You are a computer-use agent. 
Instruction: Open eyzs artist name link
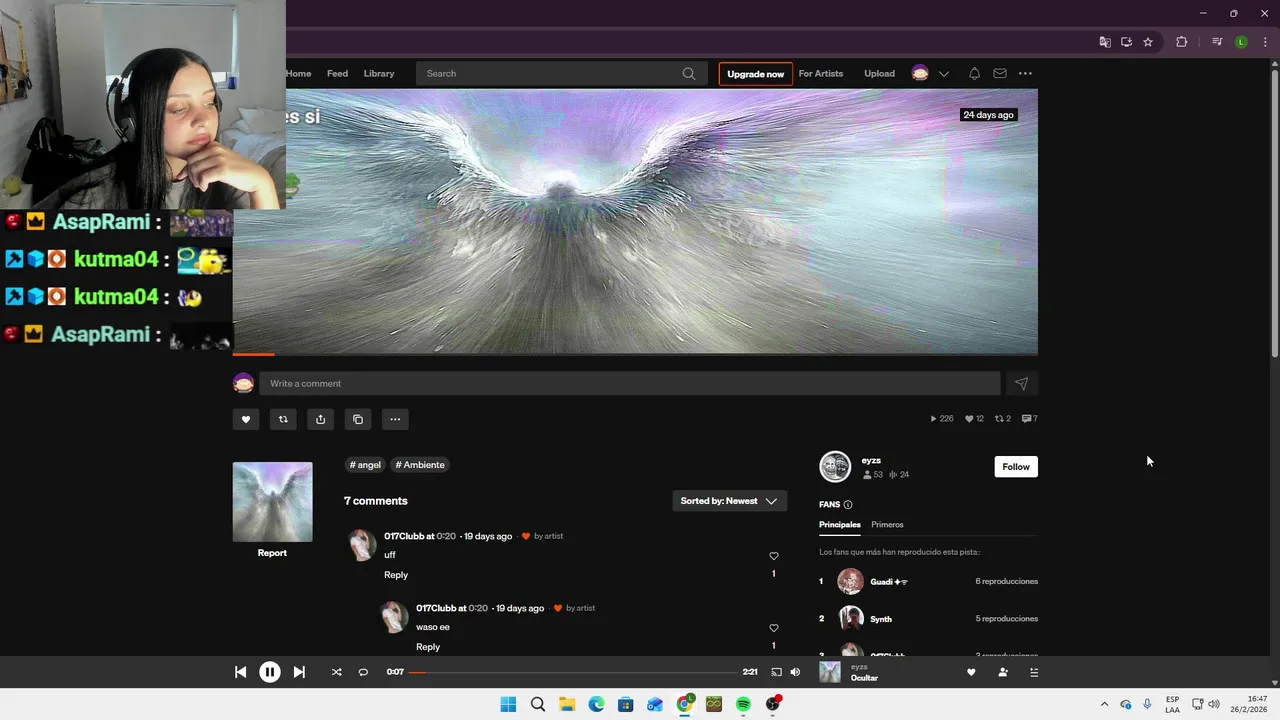tap(871, 461)
